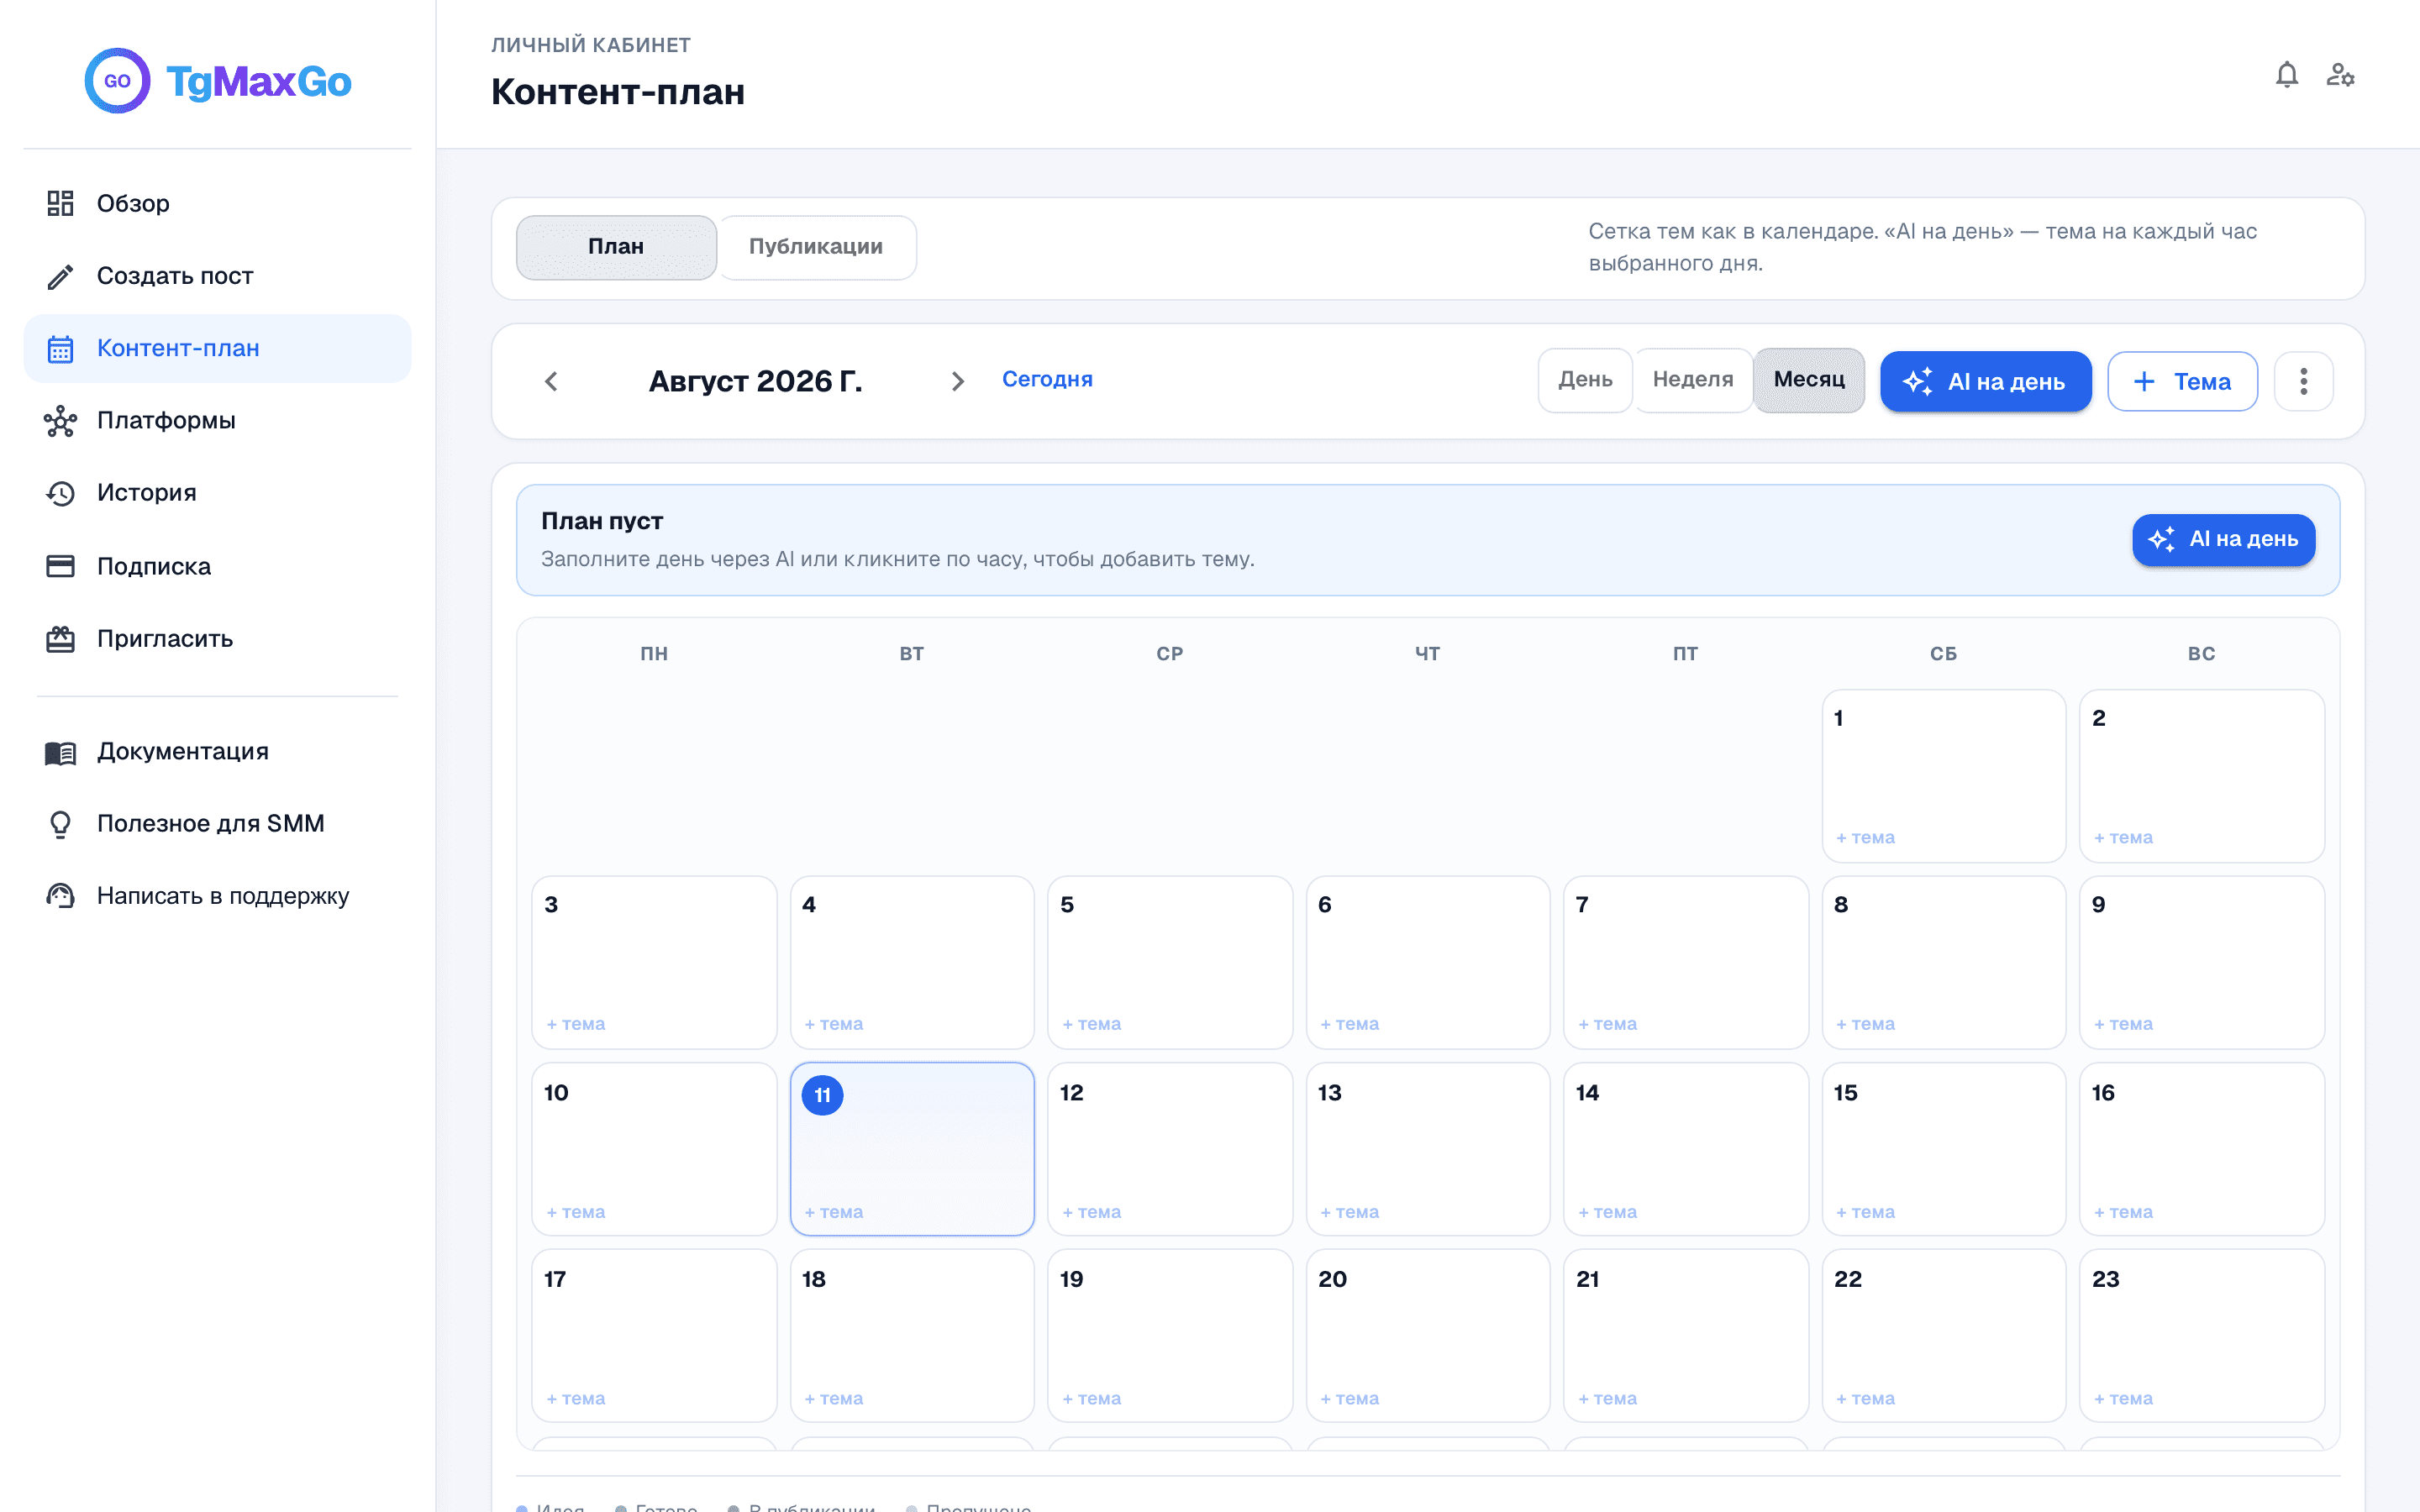This screenshot has width=2420, height=1512.
Task: Open account settings user icon
Action: [x=2340, y=75]
